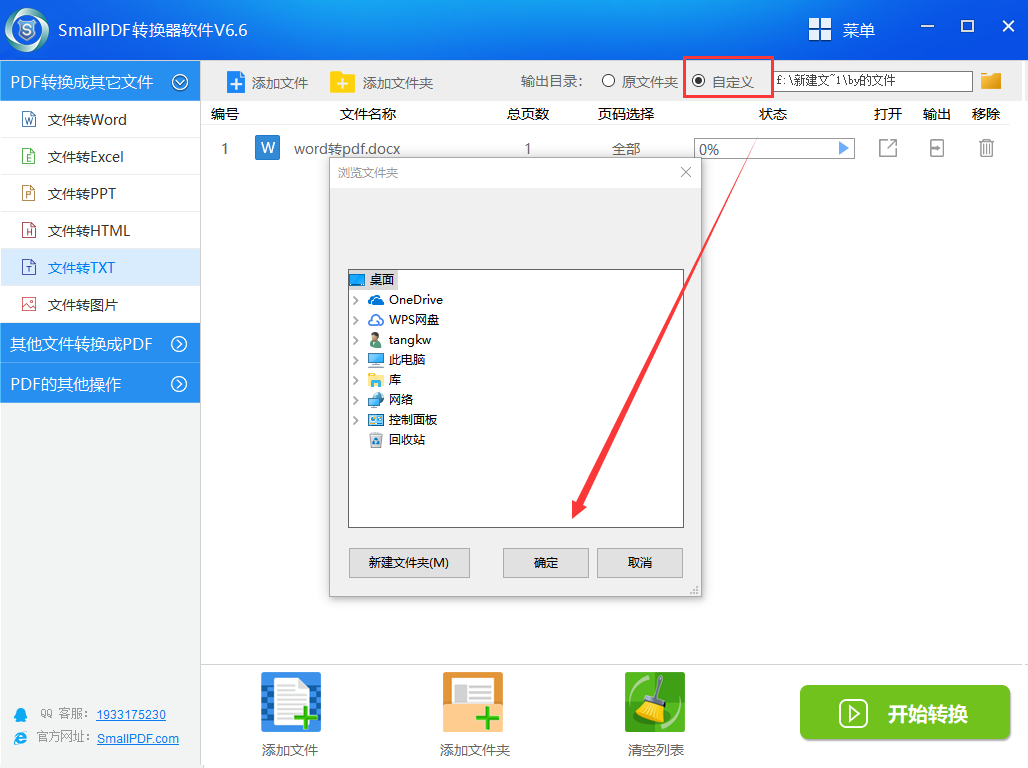This screenshot has width=1028, height=768.
Task: Click the Word file icon for word转pdf.docx
Action: click(267, 148)
